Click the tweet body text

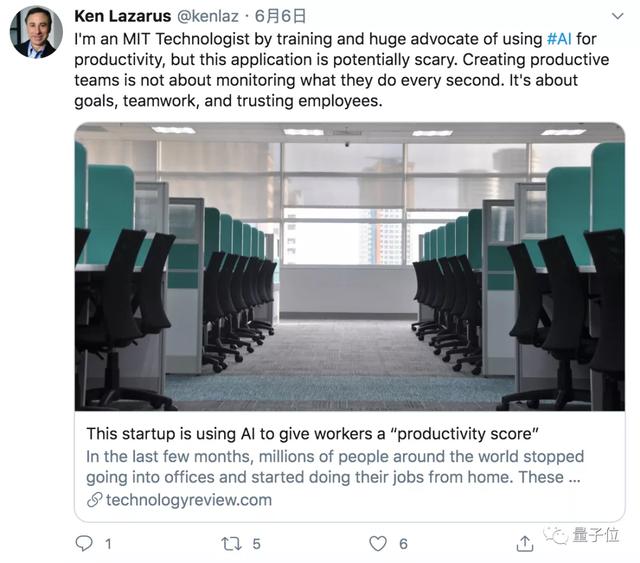pos(342,70)
